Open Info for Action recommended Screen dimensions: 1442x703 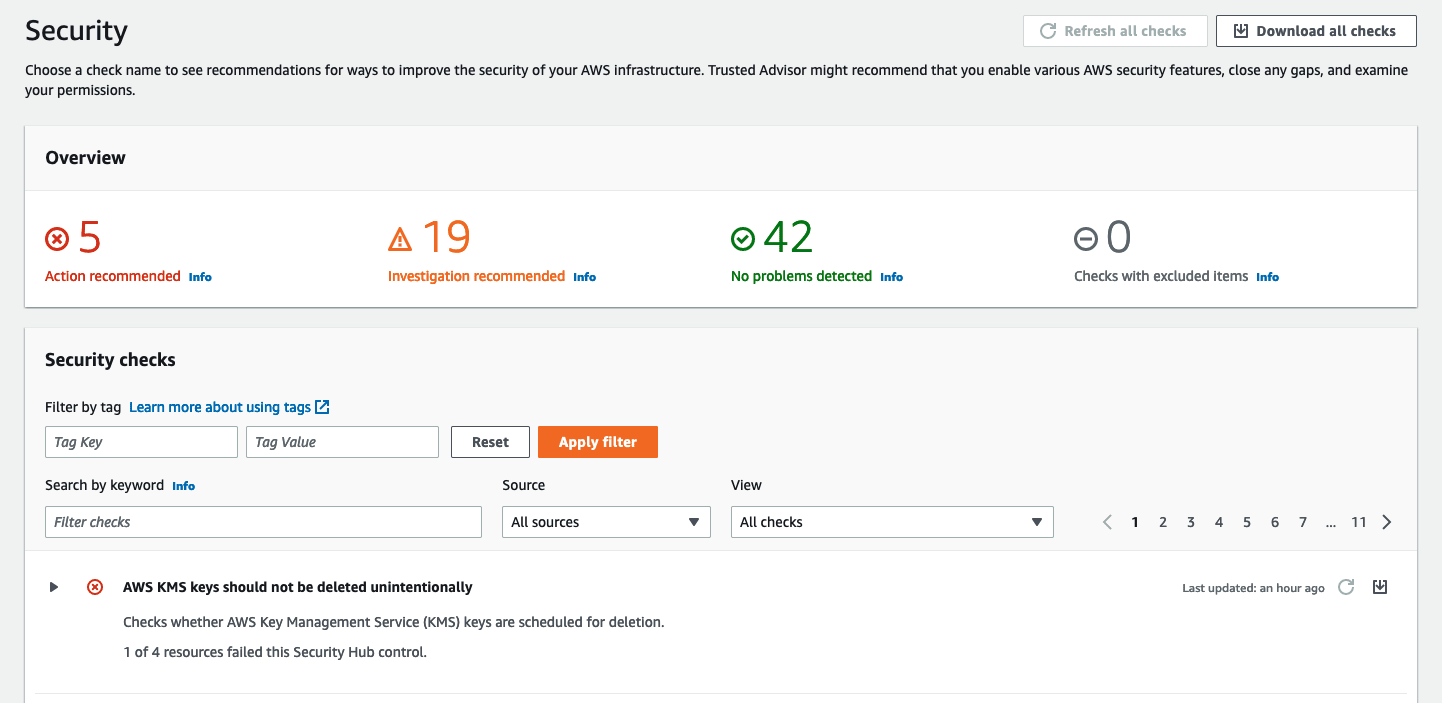point(200,277)
